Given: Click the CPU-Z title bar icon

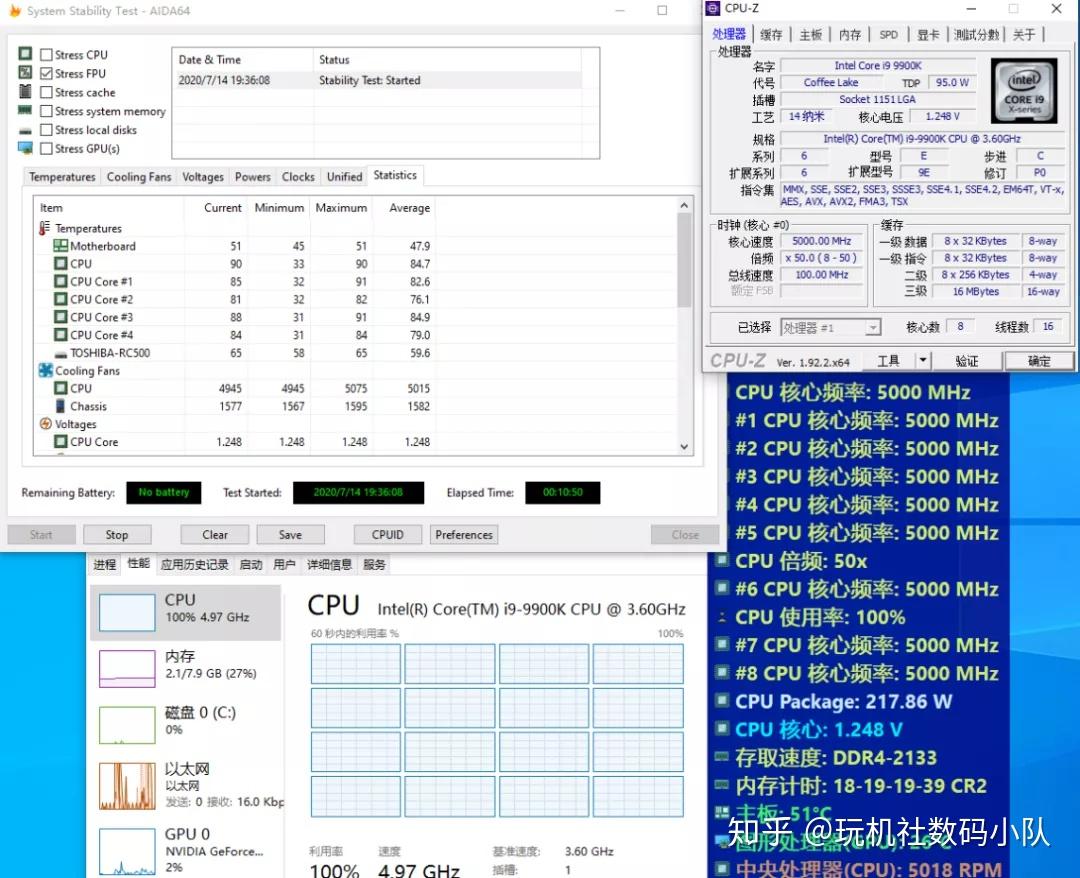Looking at the screenshot, I should click(x=714, y=8).
